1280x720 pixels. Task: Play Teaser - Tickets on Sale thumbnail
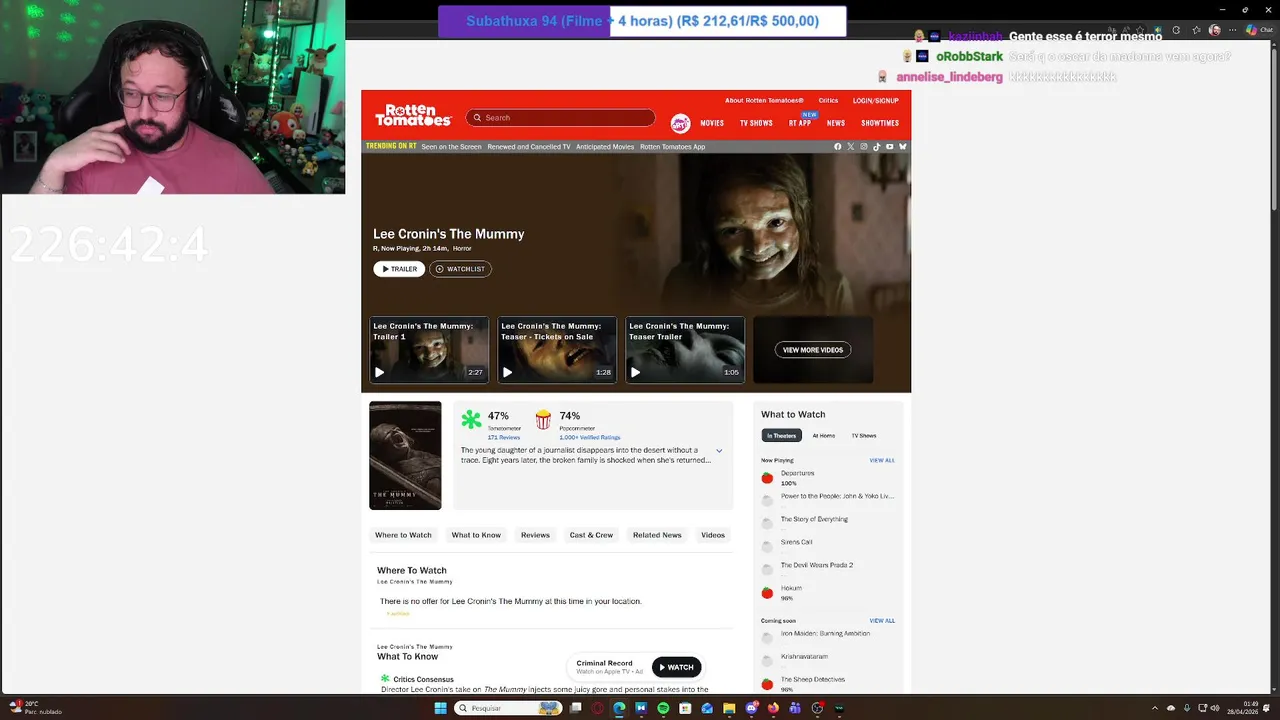(x=557, y=350)
